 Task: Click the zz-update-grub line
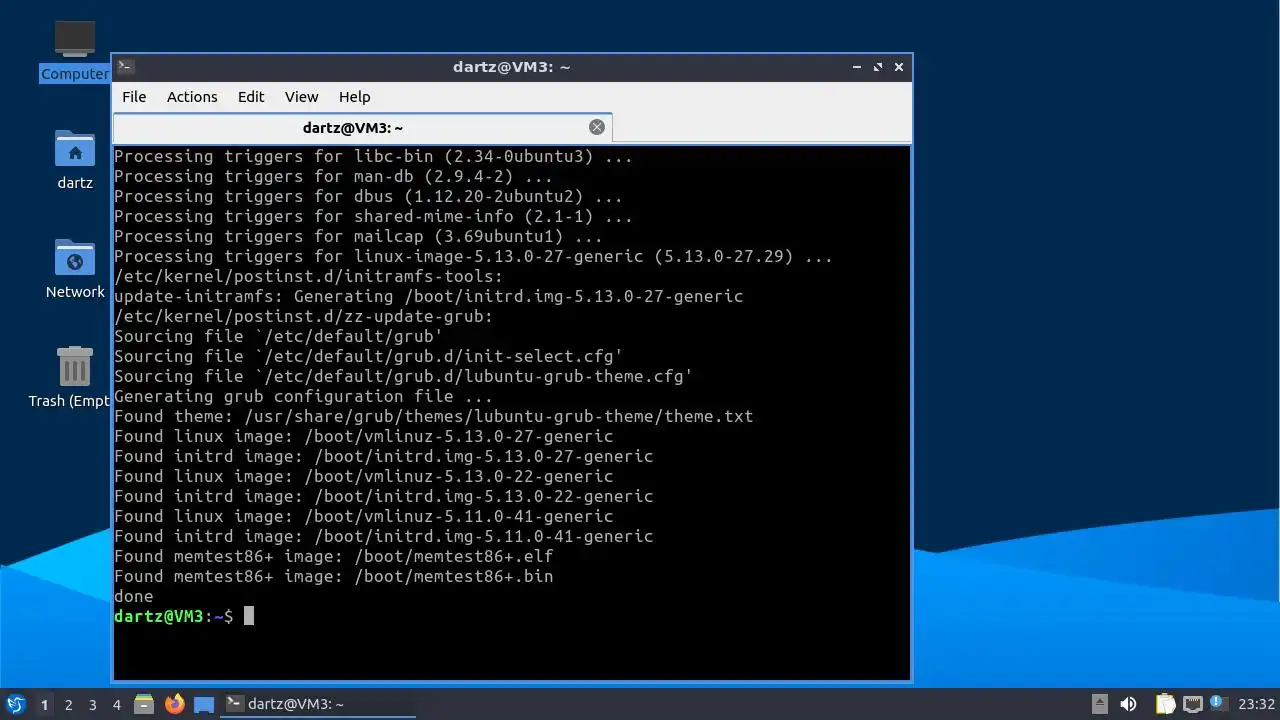point(303,316)
